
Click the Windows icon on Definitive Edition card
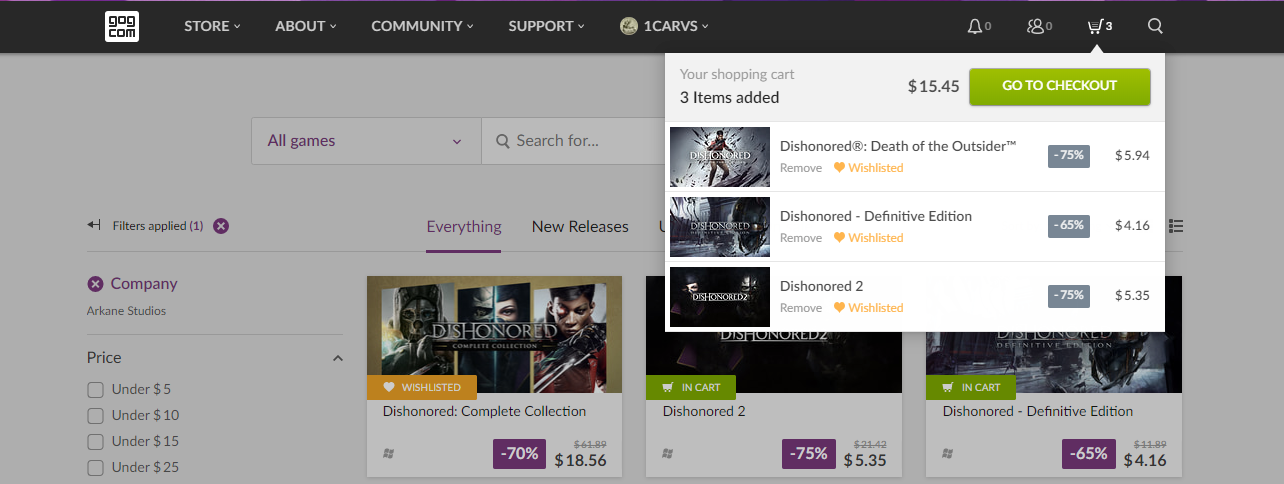pyautogui.click(x=948, y=453)
